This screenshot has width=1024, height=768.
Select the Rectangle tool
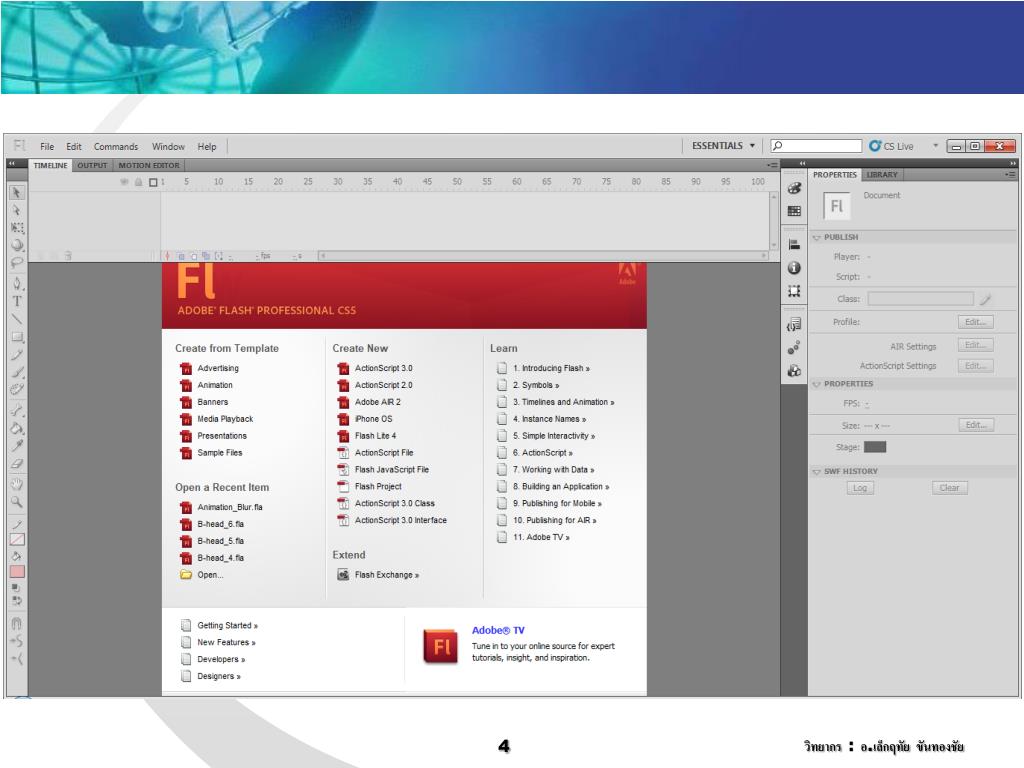point(17,337)
